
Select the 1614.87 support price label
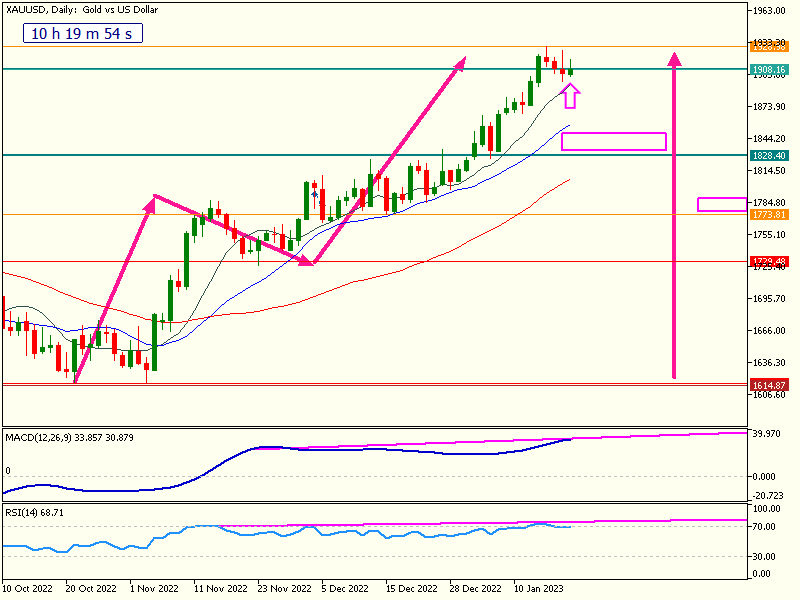(768, 385)
